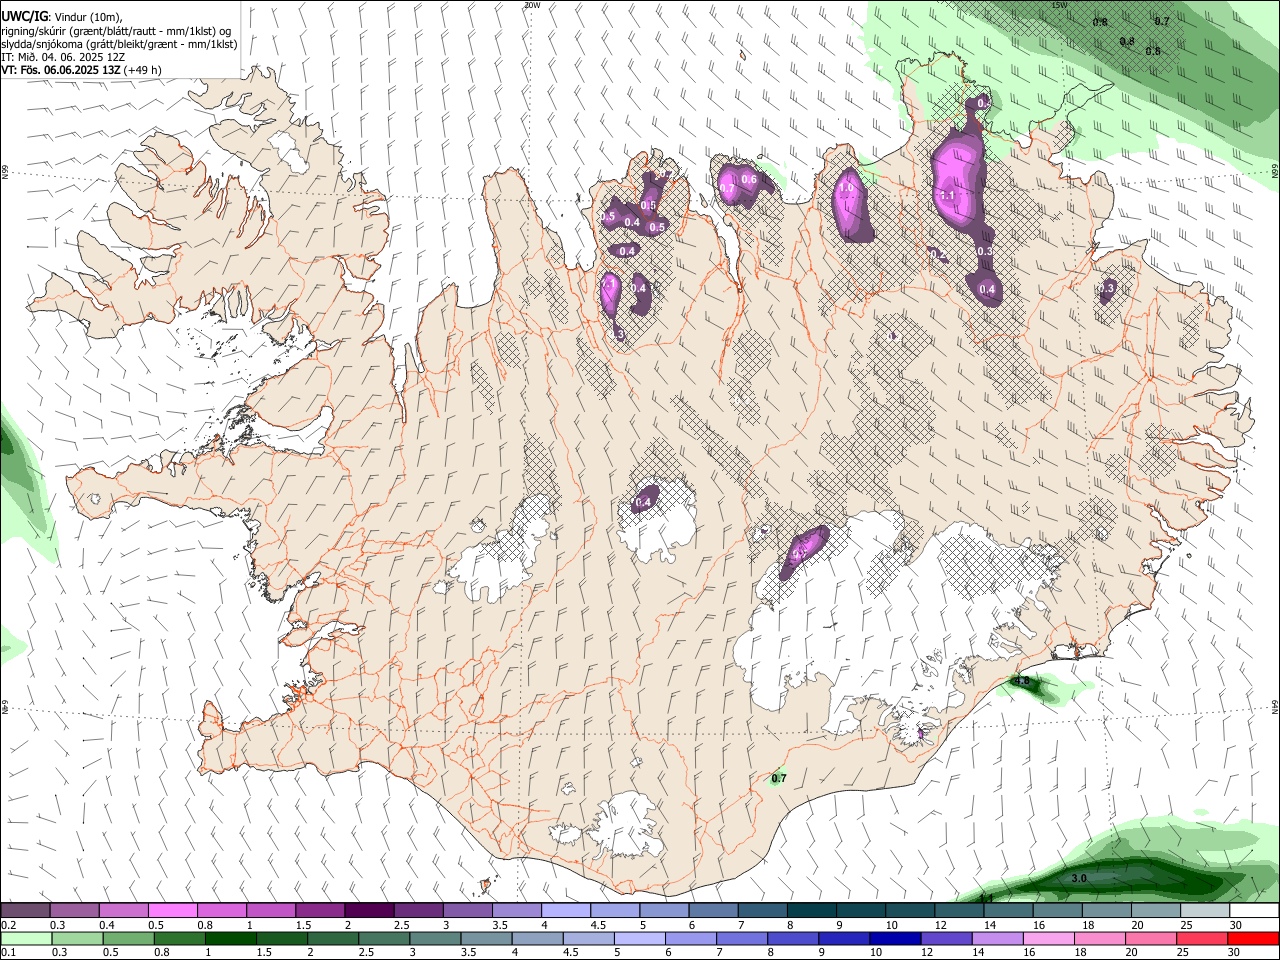Viewport: 1280px width, 960px height.
Task: Click the '0.2' tick label on the snow scale
Action: point(10,925)
